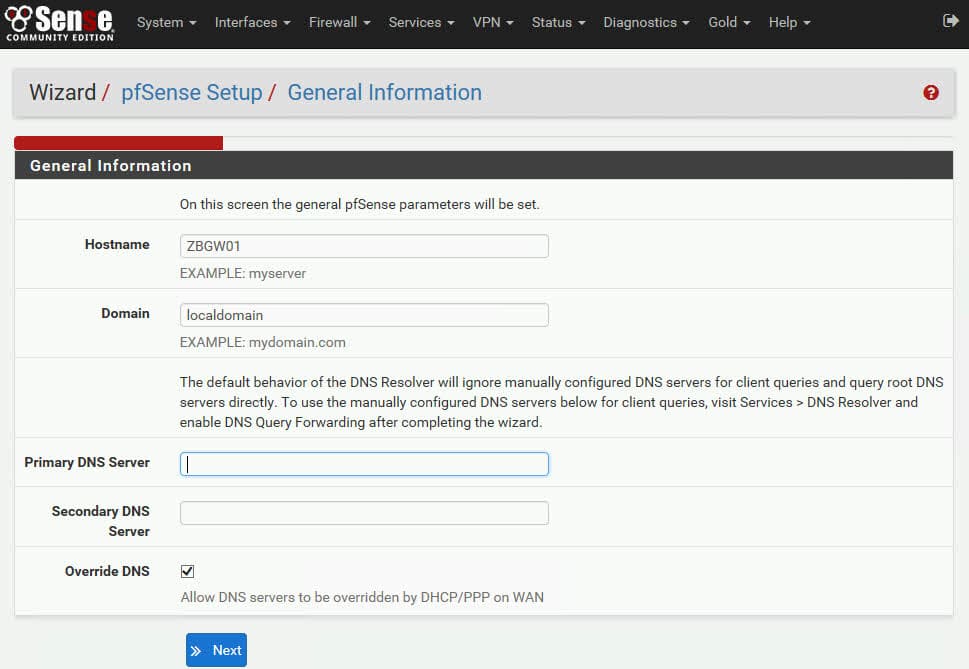Click the logout icon in top right
This screenshot has height=669, width=969.
click(x=949, y=21)
